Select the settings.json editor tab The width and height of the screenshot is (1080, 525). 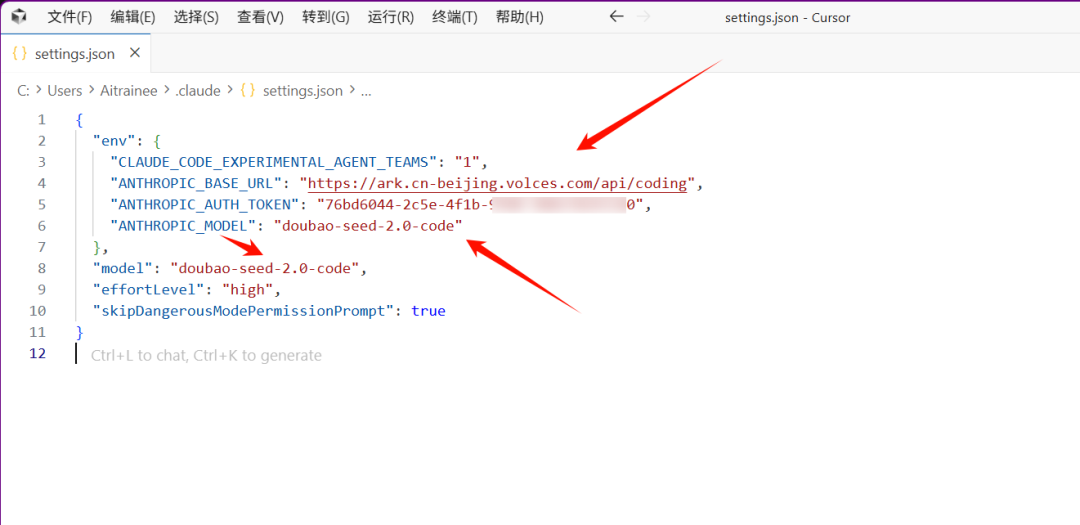[x=74, y=54]
